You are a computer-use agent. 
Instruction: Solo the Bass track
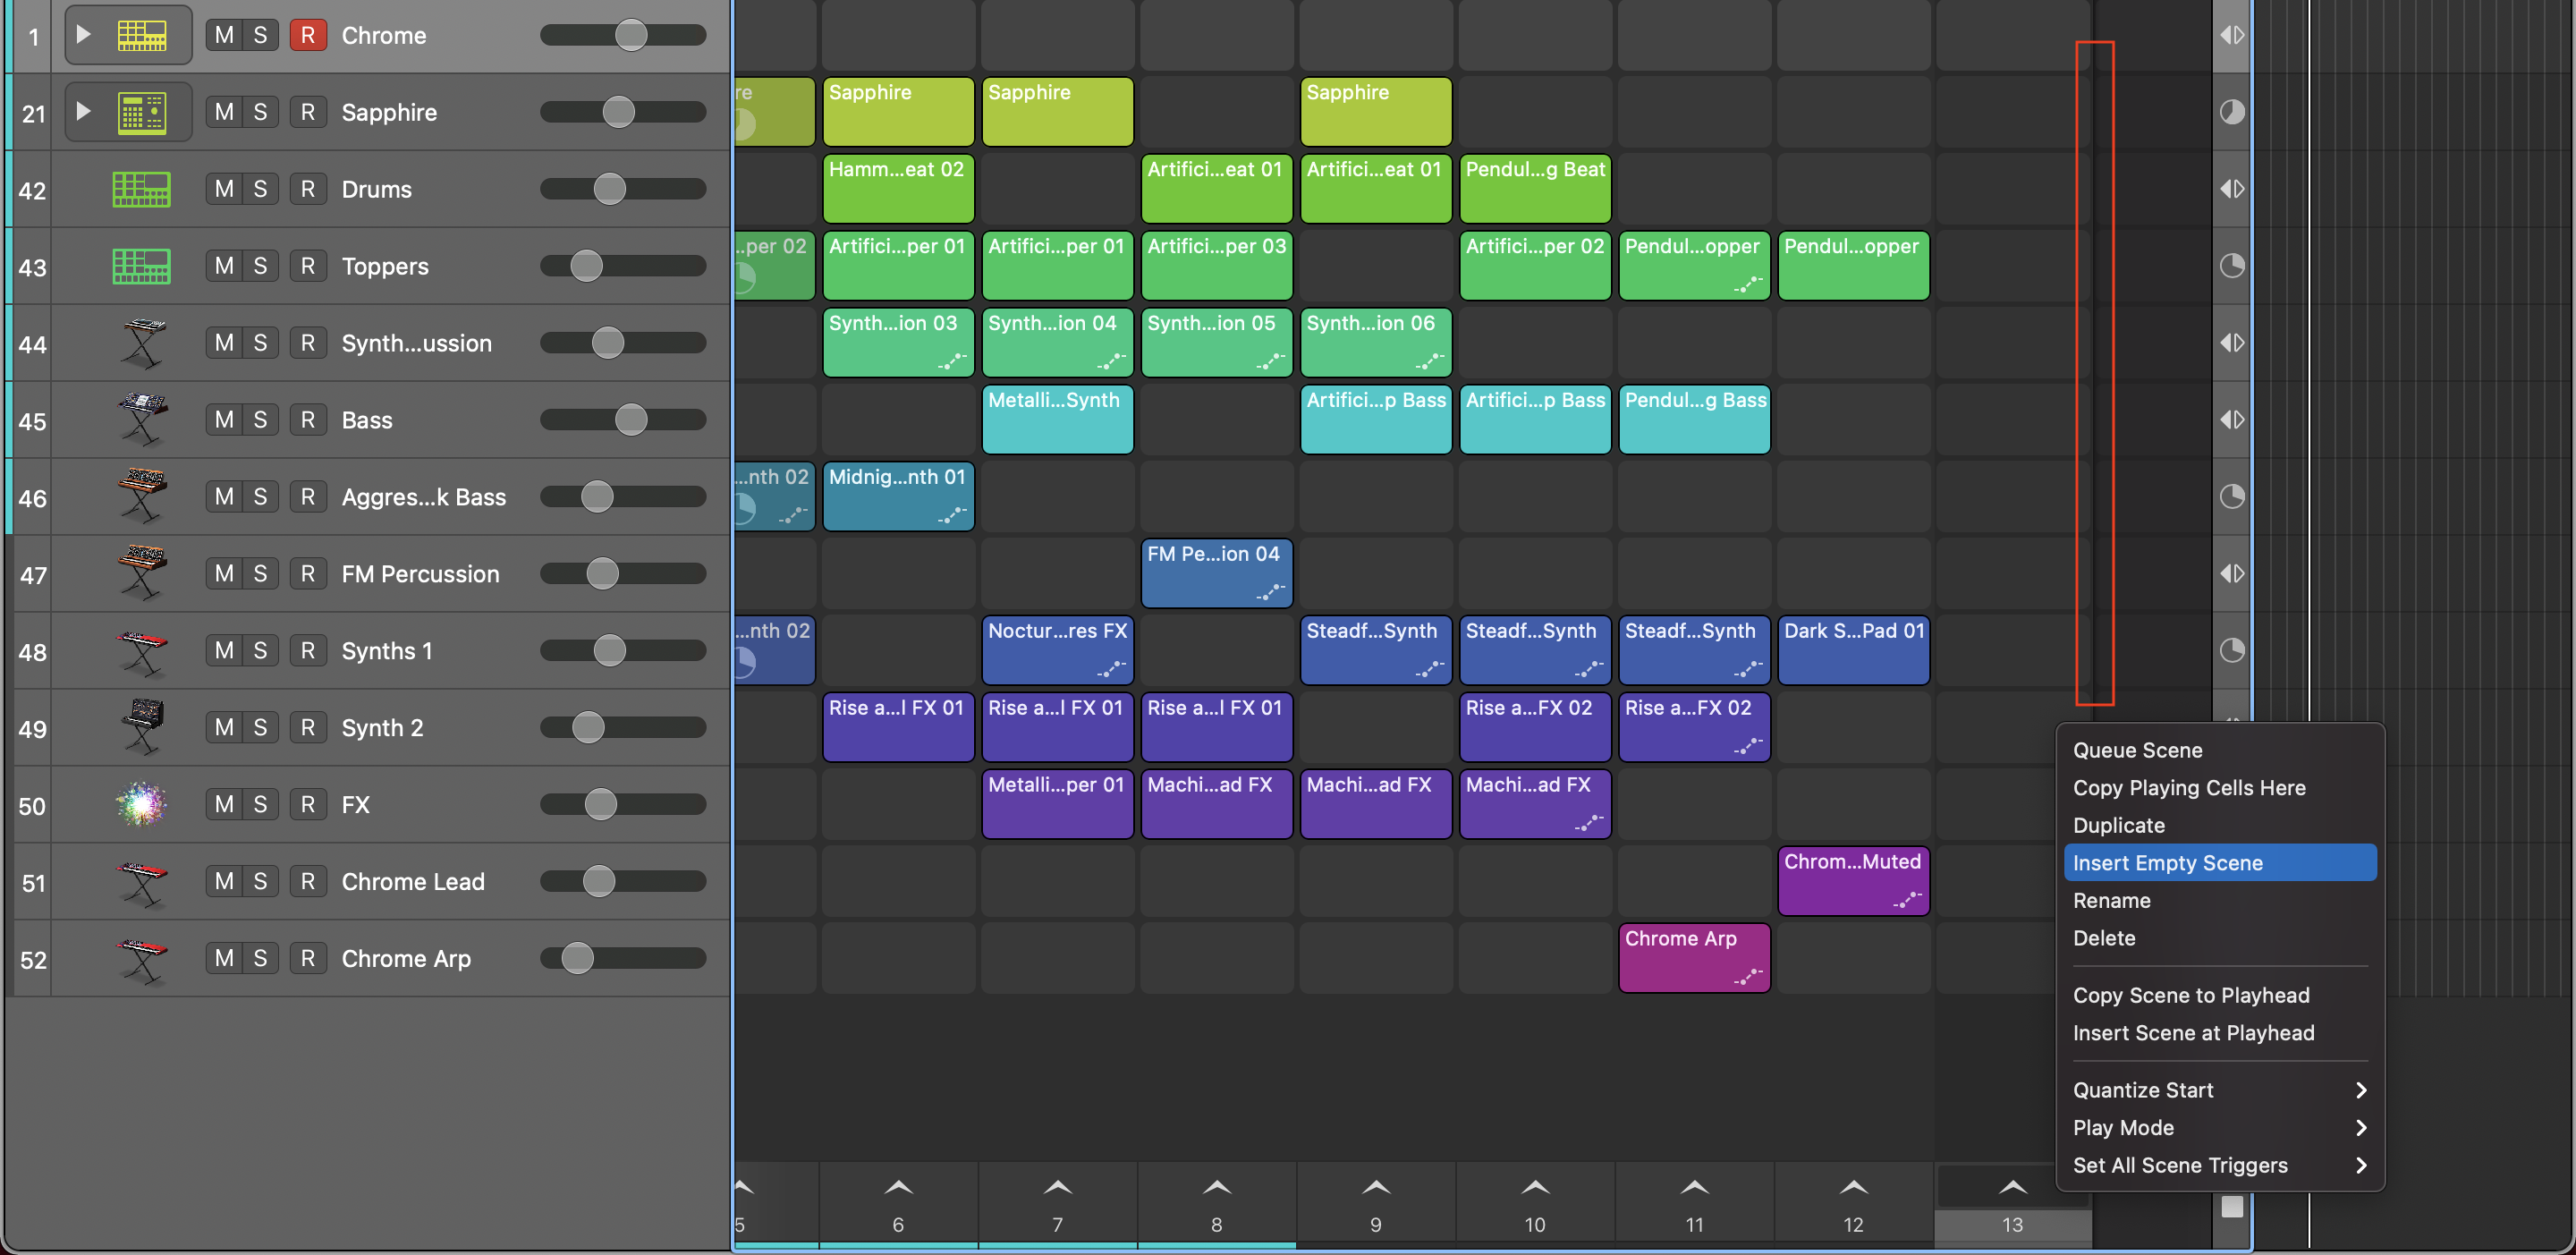tap(260, 419)
